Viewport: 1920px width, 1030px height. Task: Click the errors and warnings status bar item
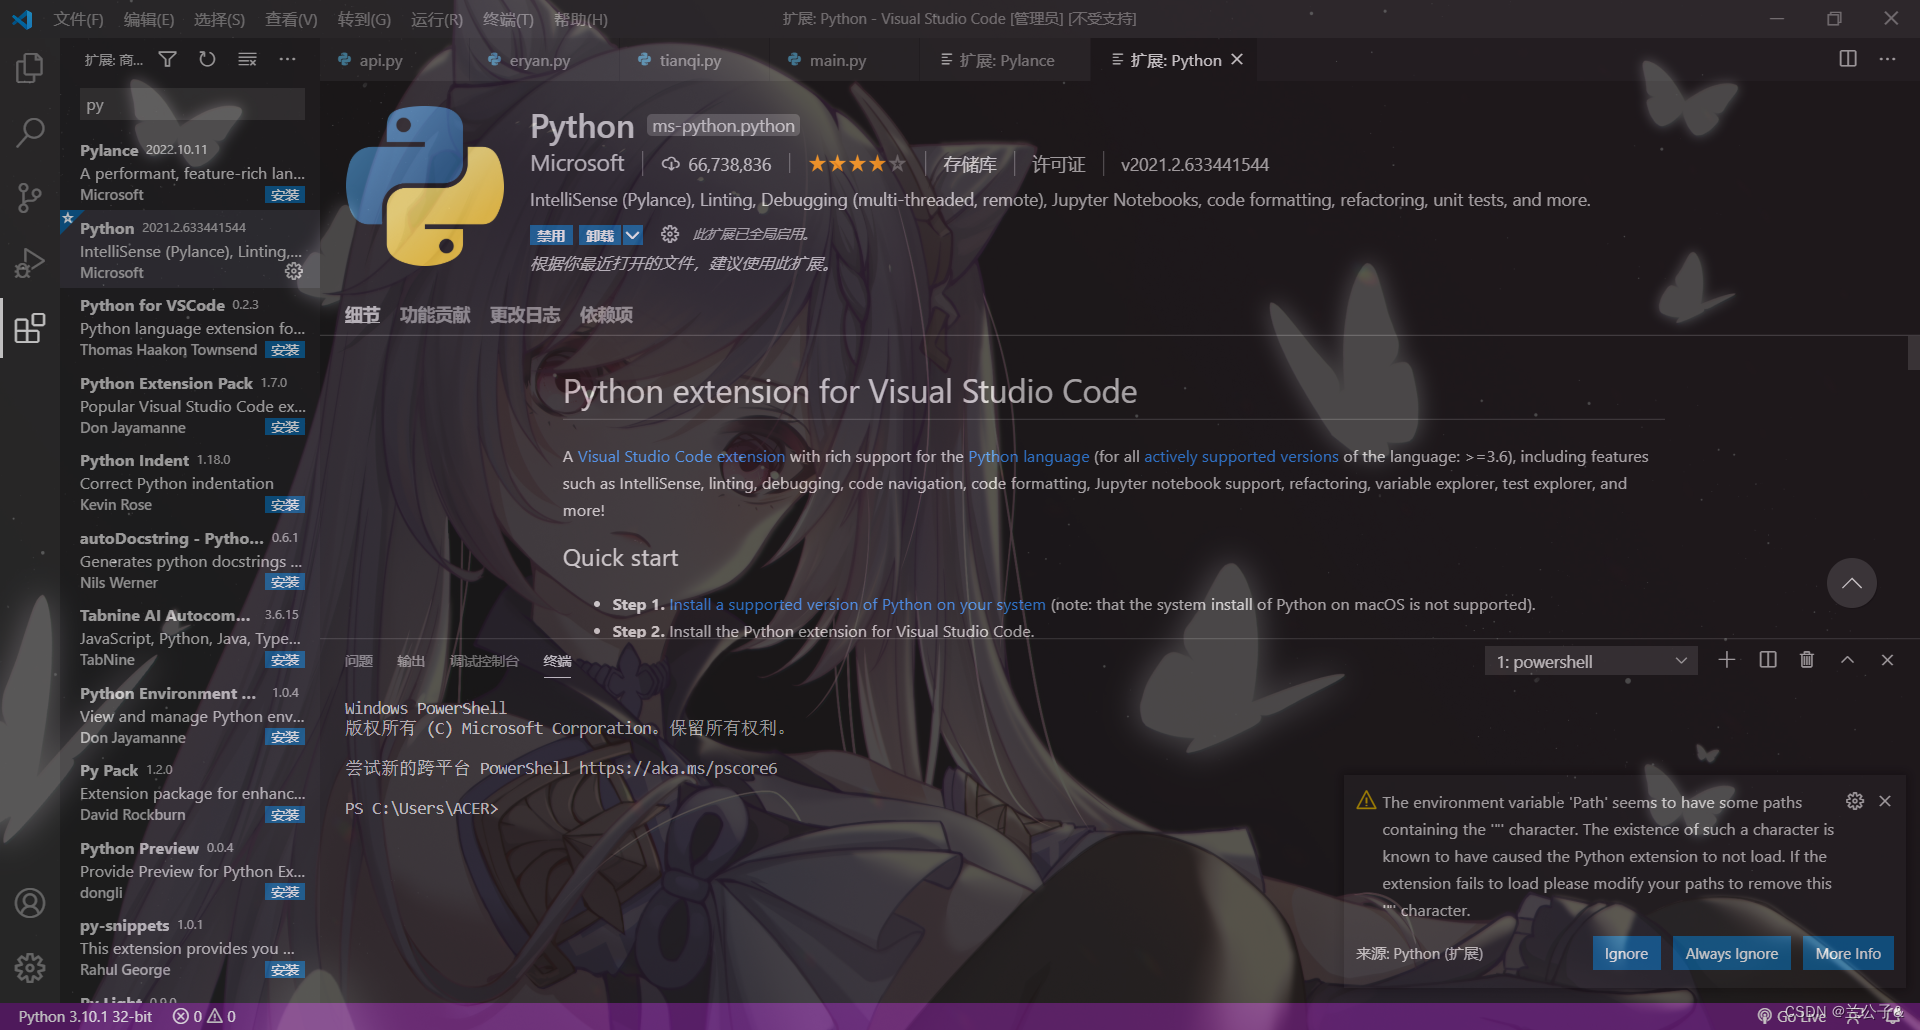[x=204, y=1016]
